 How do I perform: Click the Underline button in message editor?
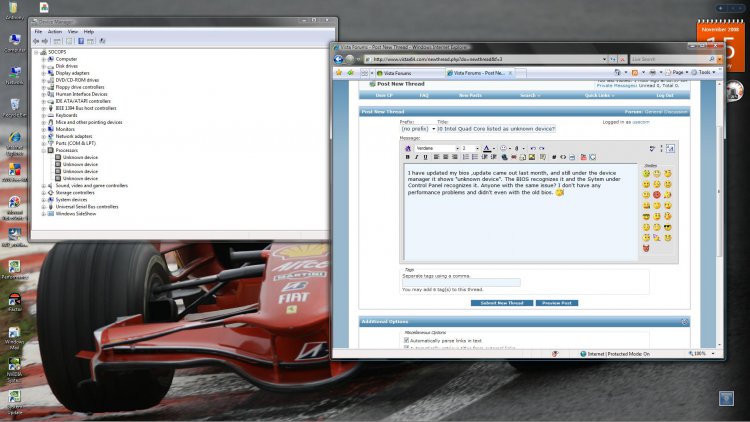click(425, 157)
